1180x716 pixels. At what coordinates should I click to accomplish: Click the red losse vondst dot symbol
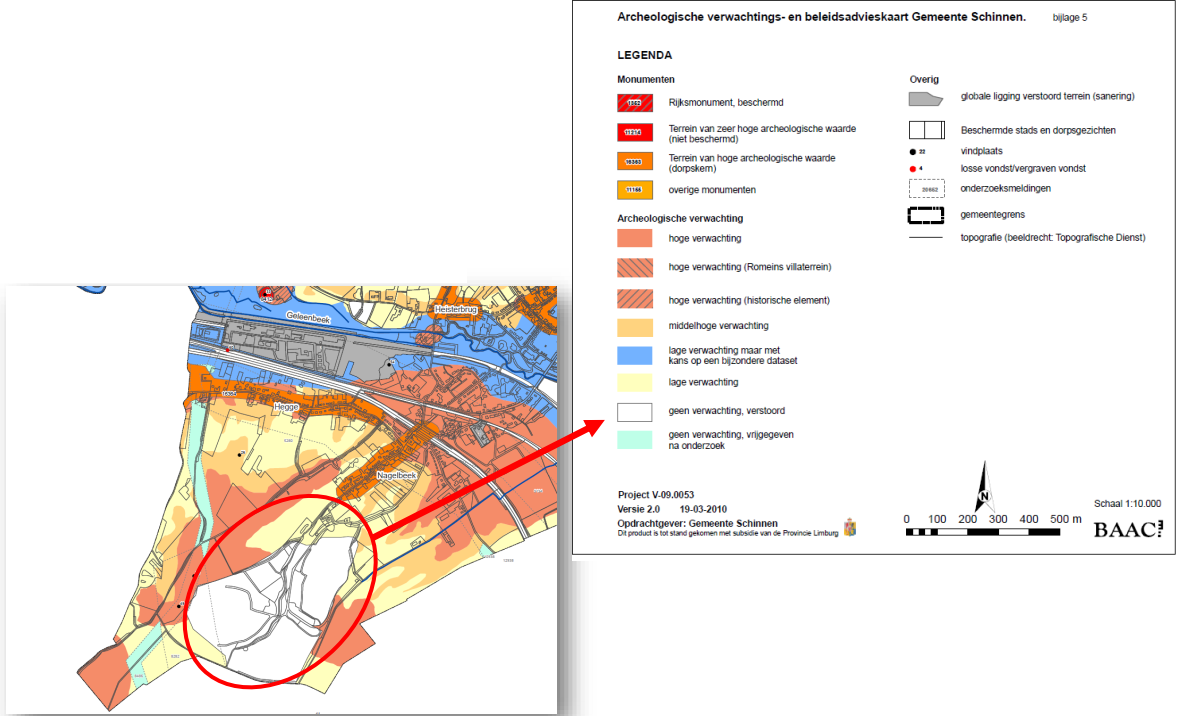pyautogui.click(x=914, y=169)
